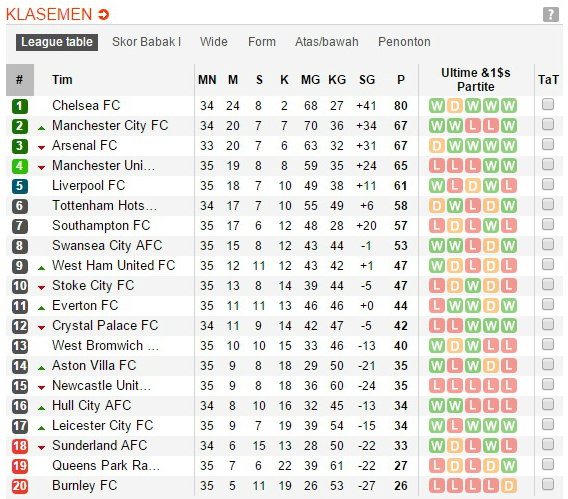Click Chelsea FC rank 1 badge

(20, 106)
